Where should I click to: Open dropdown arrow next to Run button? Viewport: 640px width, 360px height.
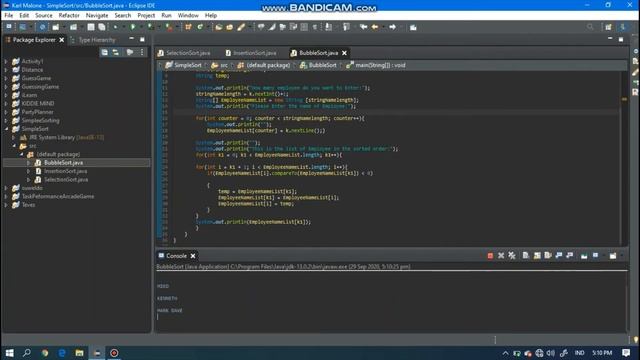pyautogui.click(x=141, y=27)
